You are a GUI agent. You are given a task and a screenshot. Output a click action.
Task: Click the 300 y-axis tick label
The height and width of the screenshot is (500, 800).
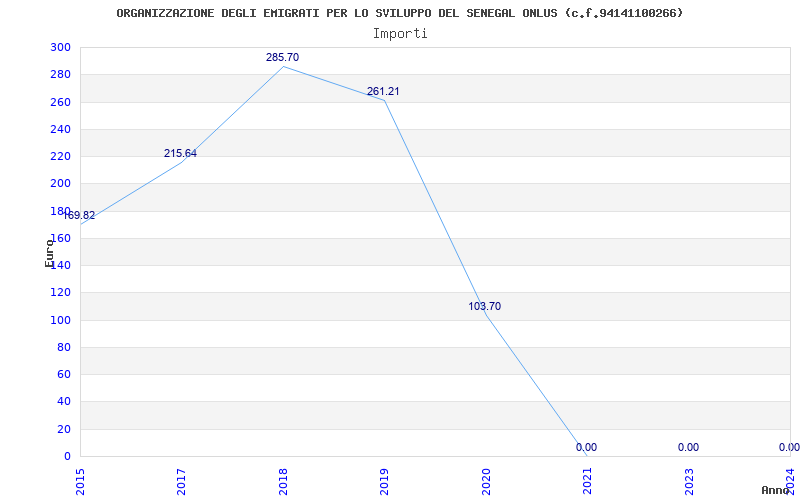point(61,47)
